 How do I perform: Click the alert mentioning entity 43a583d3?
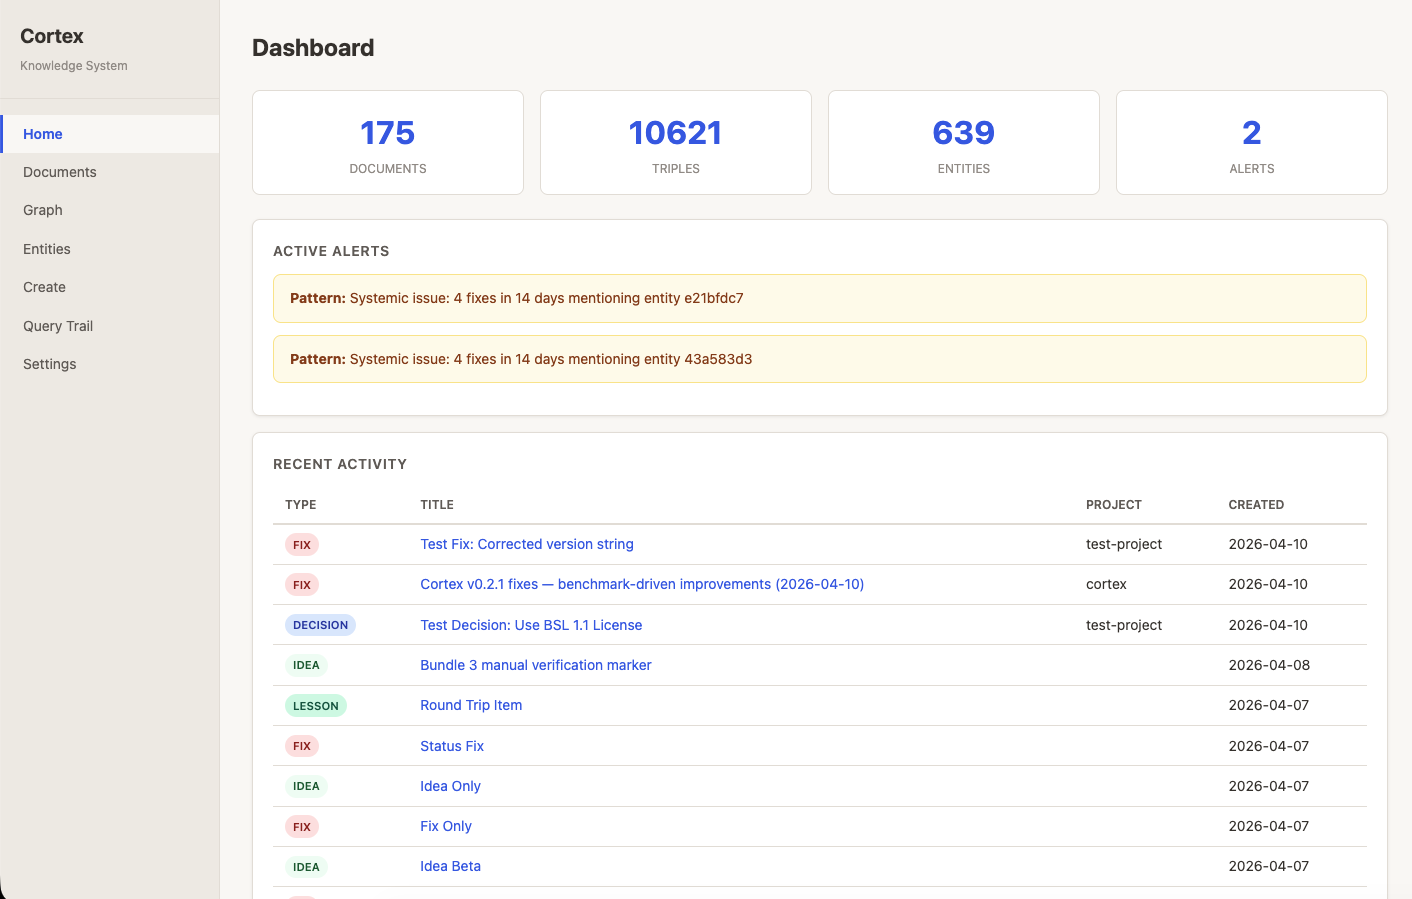(820, 359)
